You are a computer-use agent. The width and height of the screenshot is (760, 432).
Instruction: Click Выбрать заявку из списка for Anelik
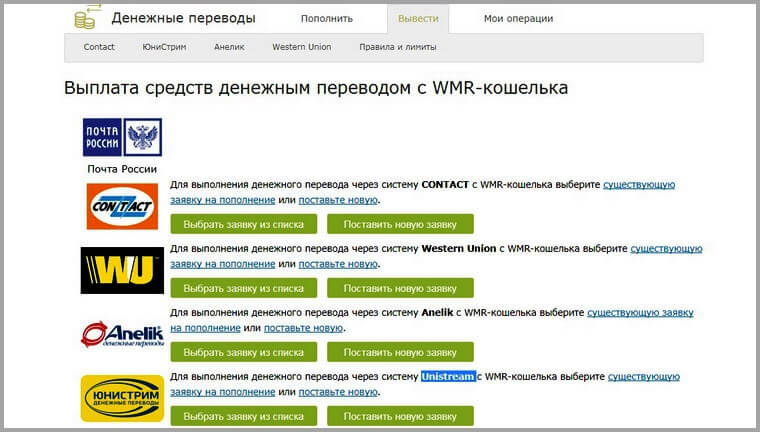[244, 352]
